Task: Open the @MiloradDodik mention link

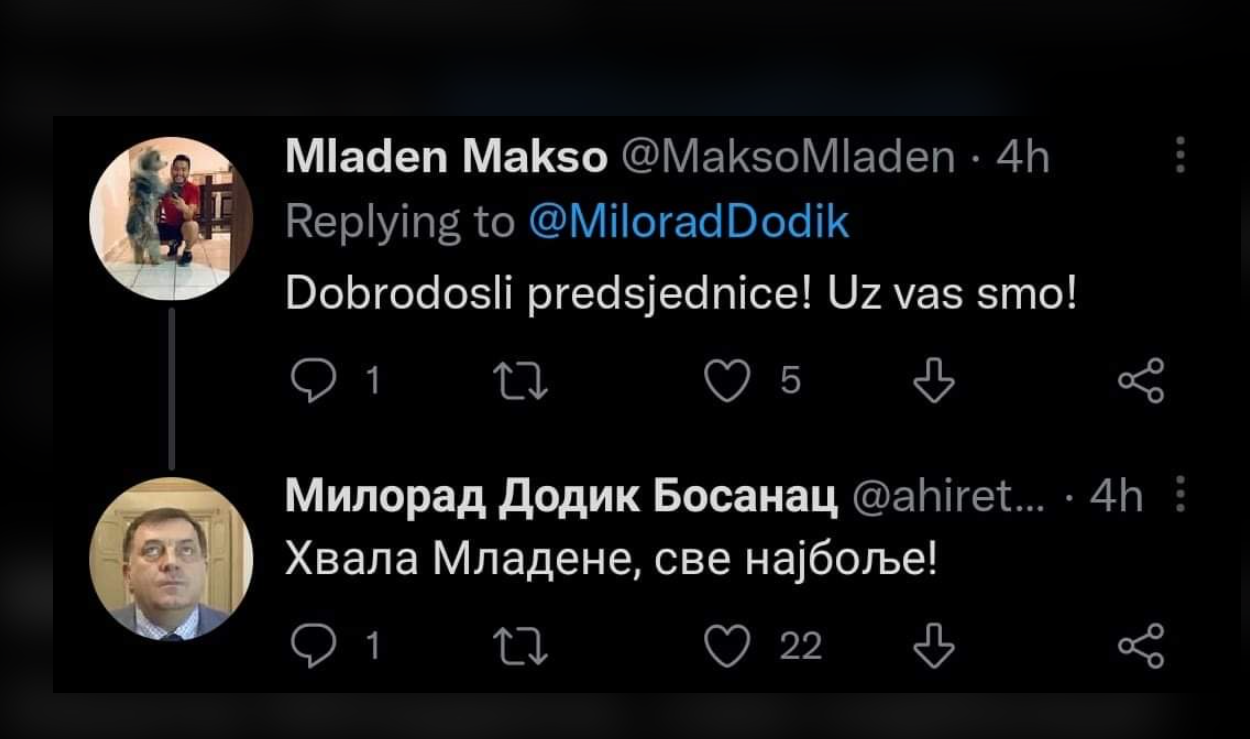Action: point(688,222)
